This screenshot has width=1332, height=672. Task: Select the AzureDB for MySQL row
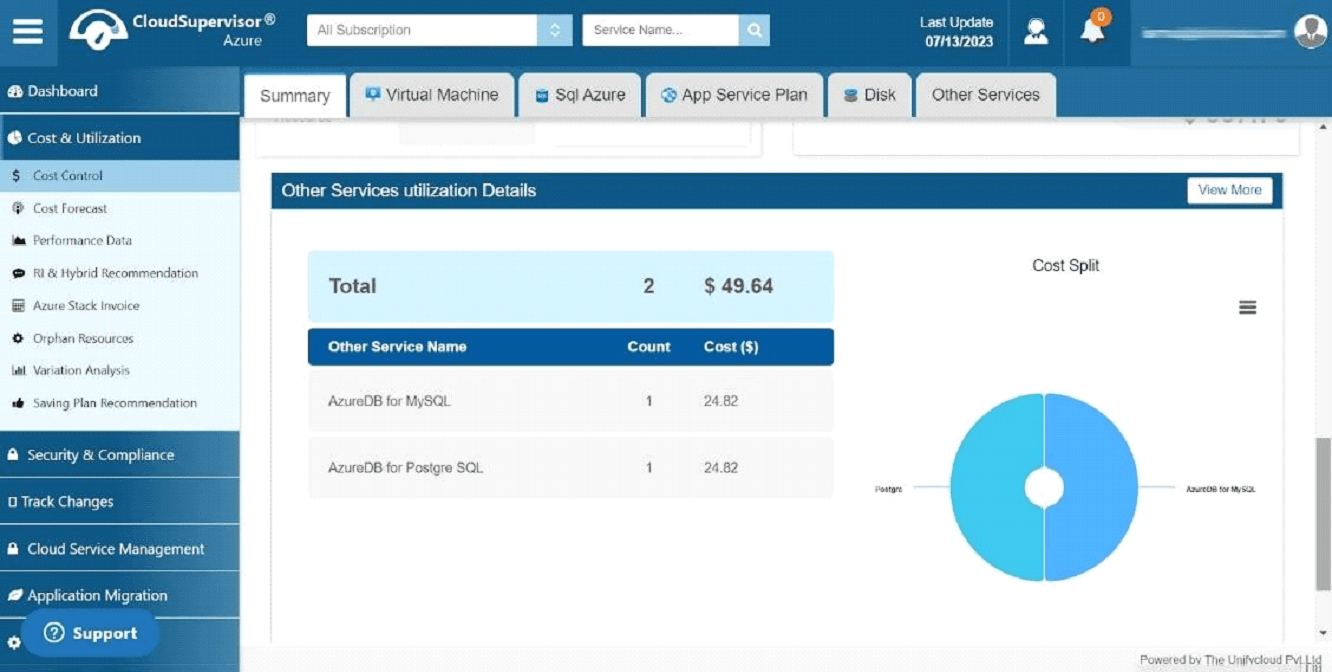571,402
